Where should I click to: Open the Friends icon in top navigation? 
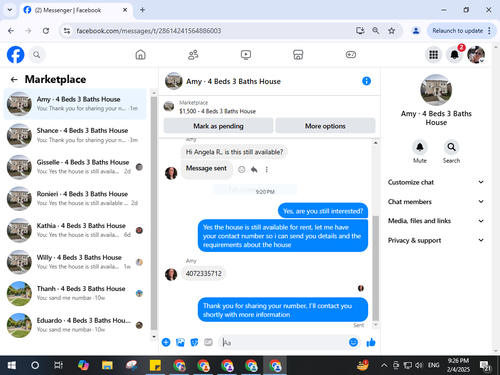(193, 55)
